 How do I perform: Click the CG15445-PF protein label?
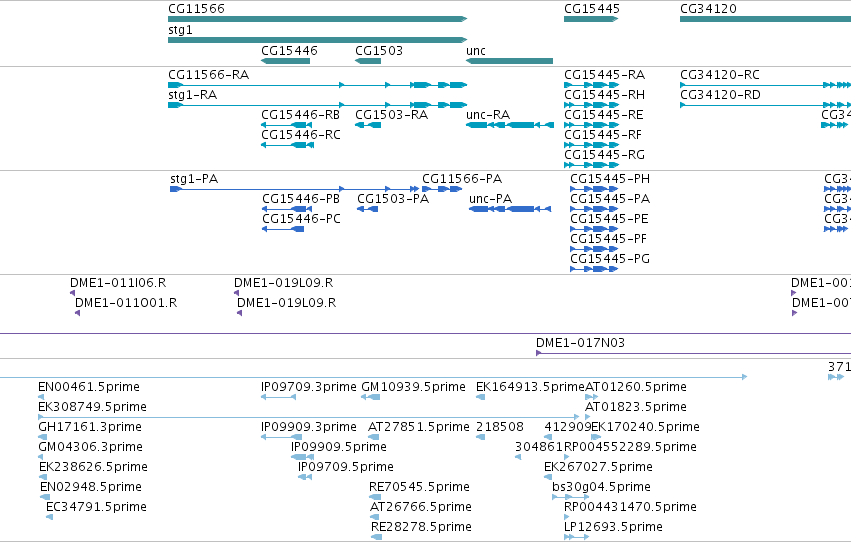coord(608,239)
